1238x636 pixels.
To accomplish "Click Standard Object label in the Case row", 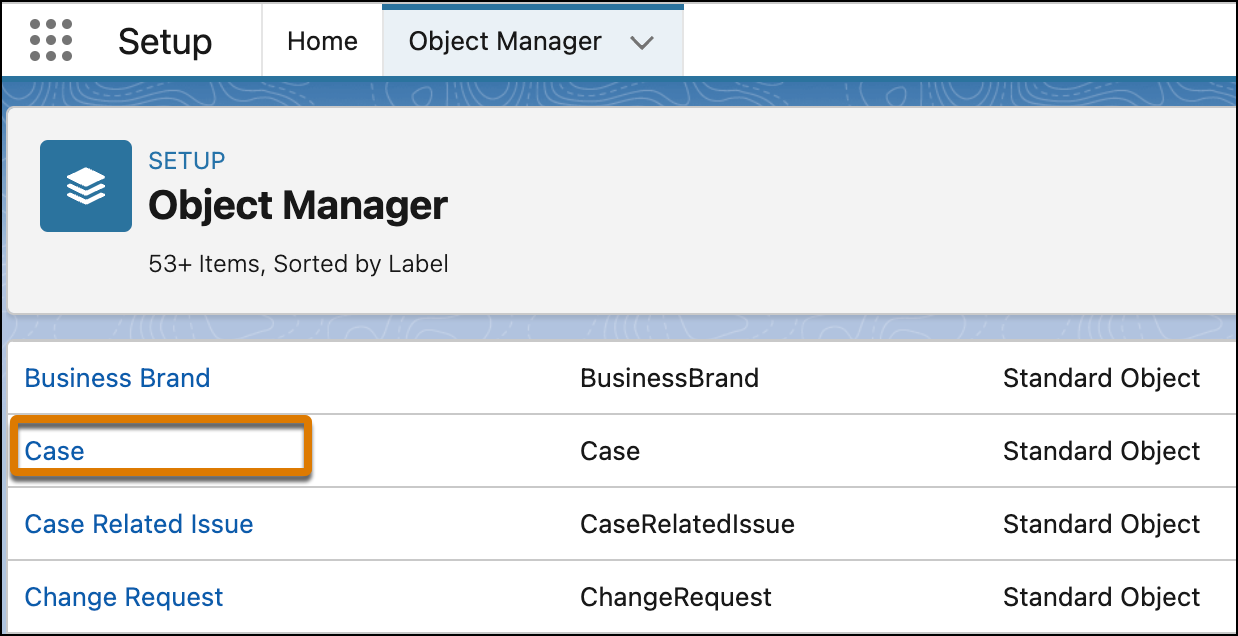I will point(1101,451).
